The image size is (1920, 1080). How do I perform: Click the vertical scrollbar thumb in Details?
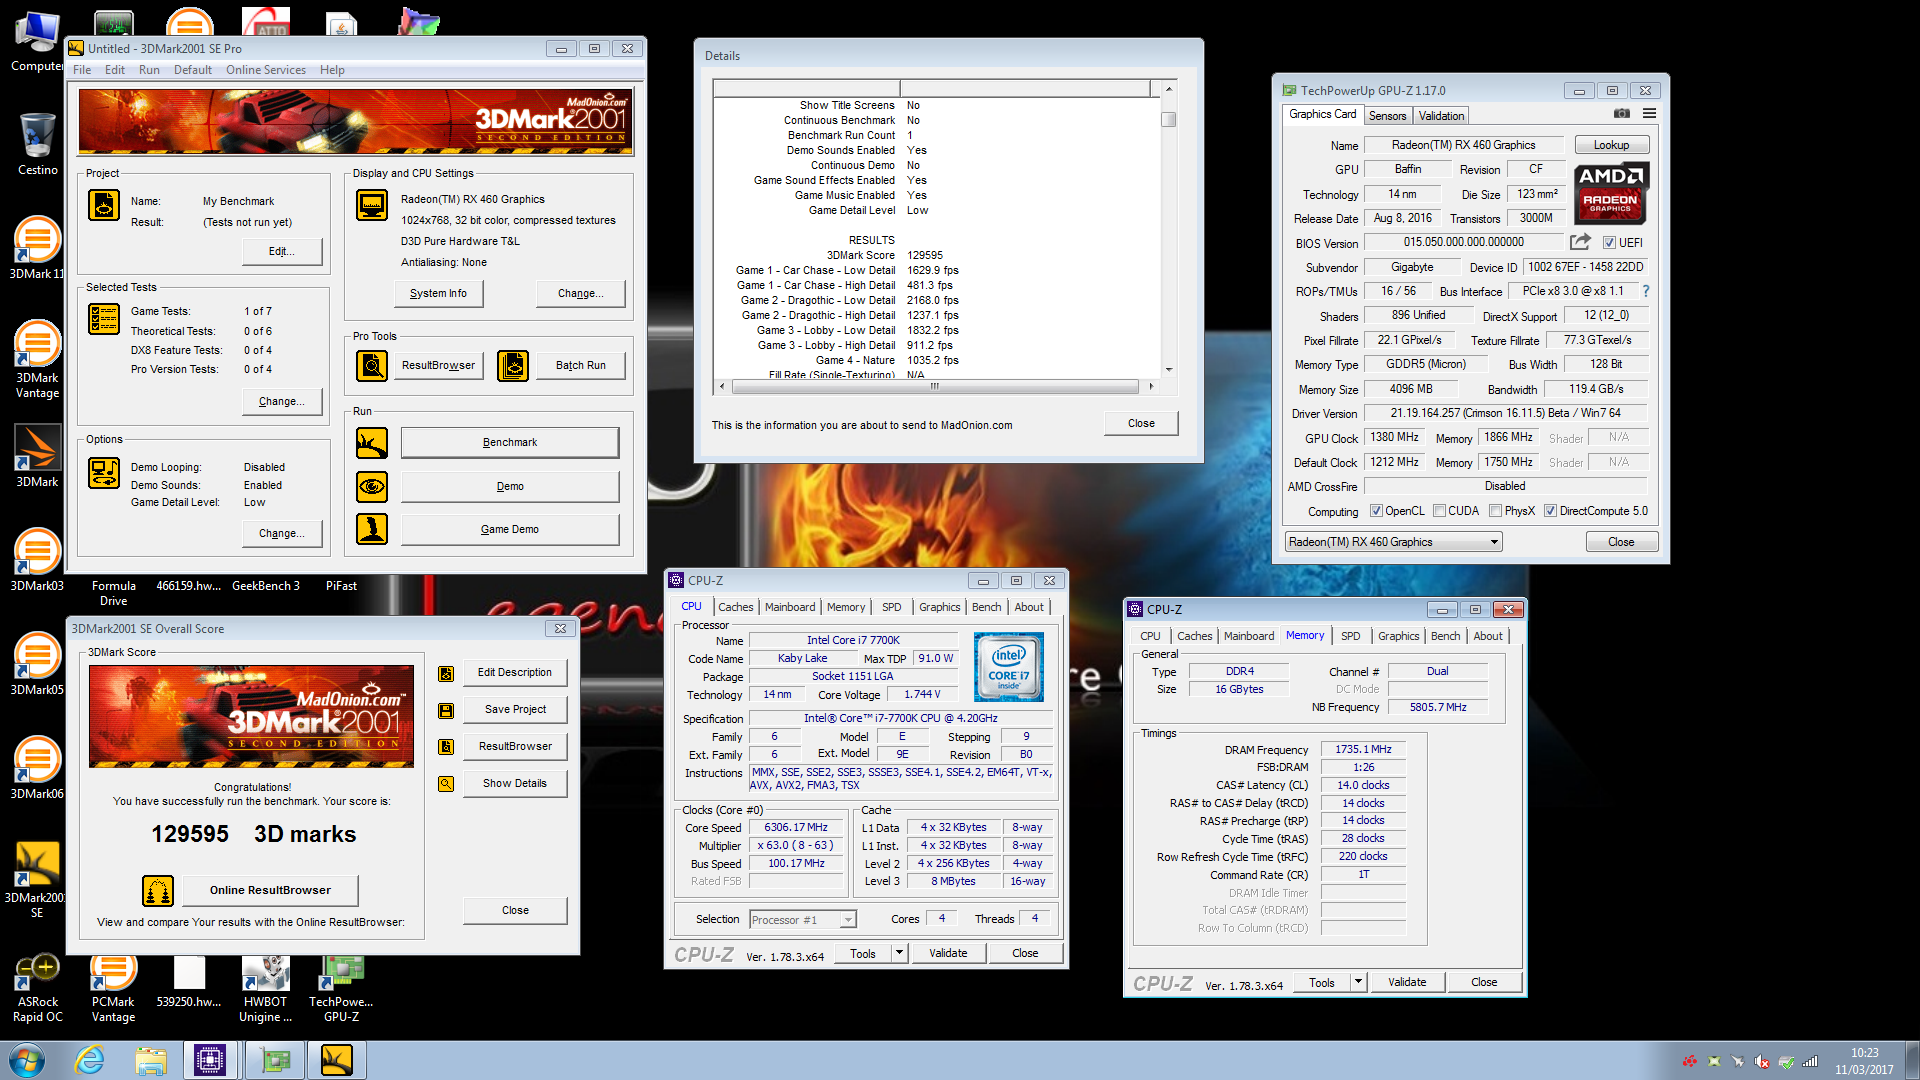coord(1168,120)
